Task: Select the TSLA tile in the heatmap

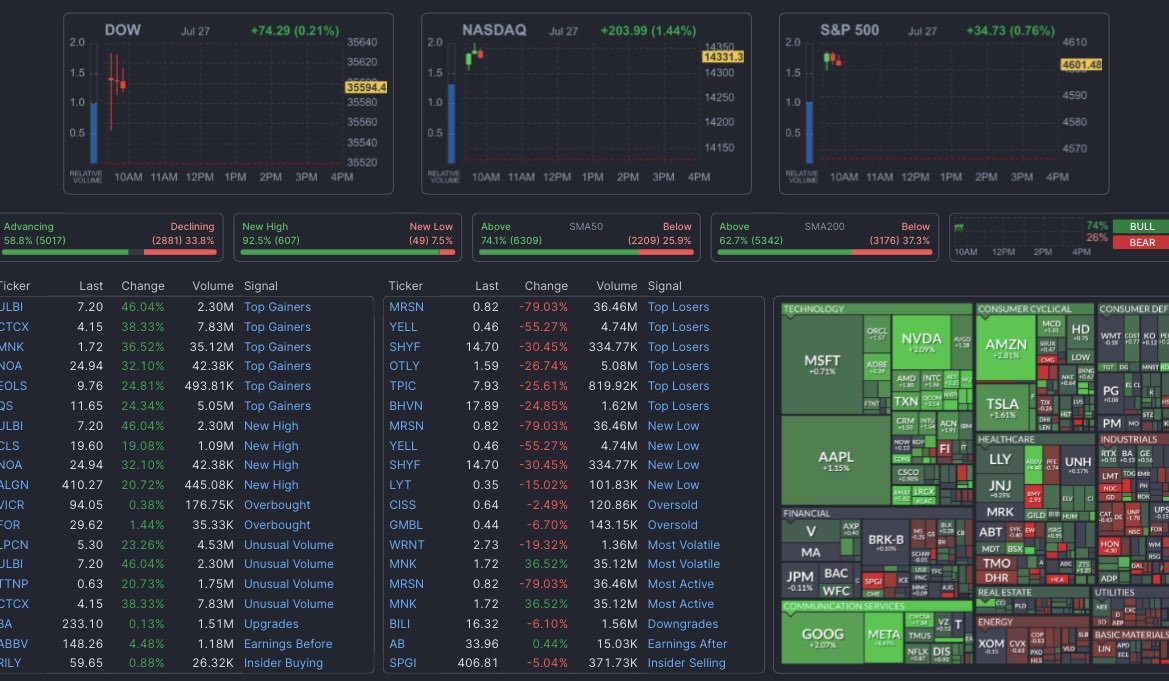Action: (x=1003, y=407)
